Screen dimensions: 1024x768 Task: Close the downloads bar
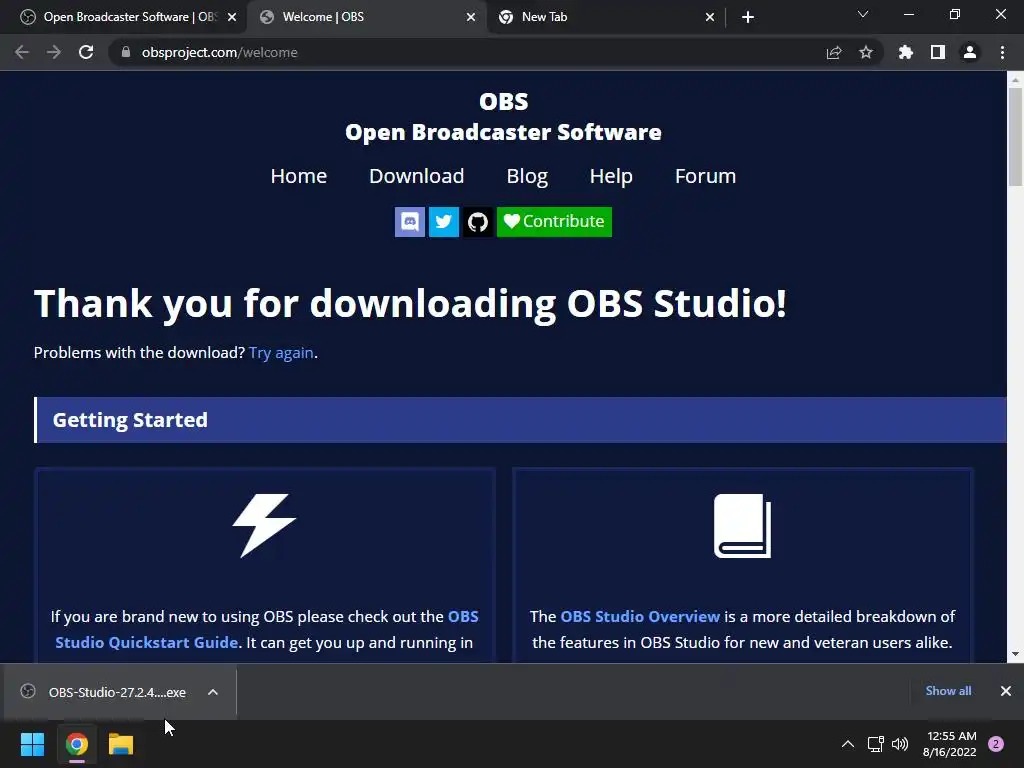click(1006, 691)
